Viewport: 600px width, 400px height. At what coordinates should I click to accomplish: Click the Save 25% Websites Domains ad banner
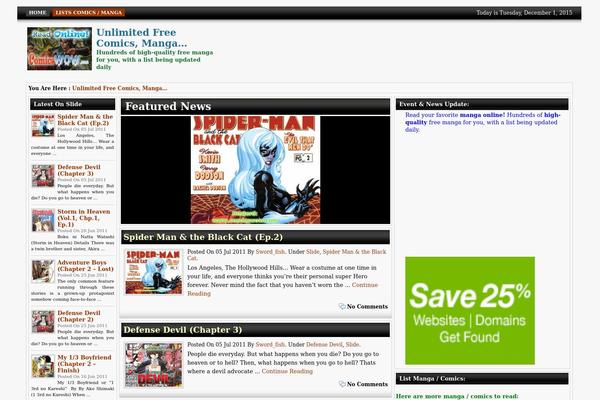[x=470, y=310]
